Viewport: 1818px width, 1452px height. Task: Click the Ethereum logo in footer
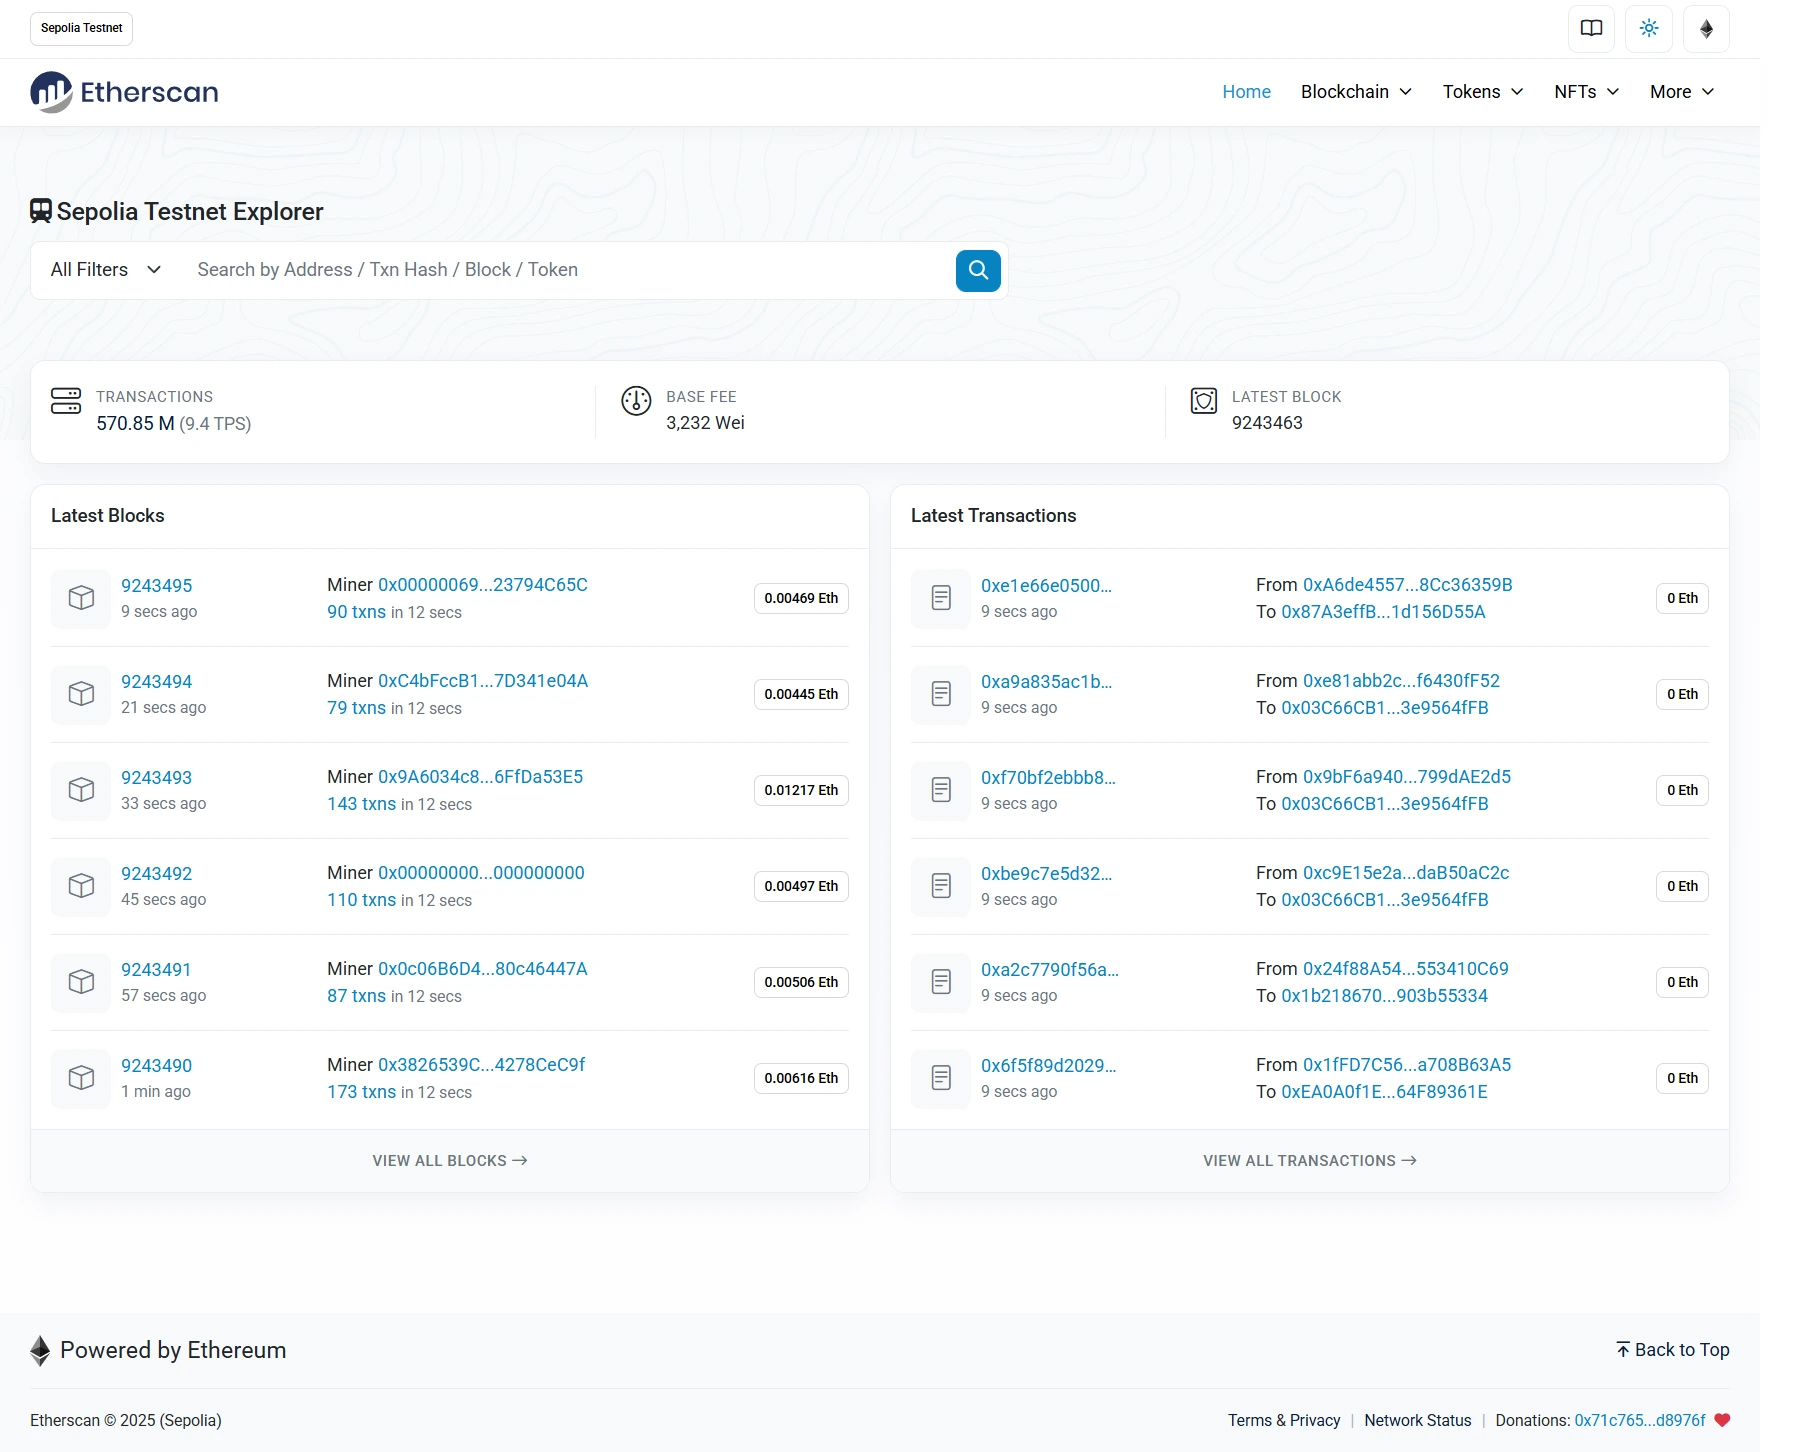(x=40, y=1351)
